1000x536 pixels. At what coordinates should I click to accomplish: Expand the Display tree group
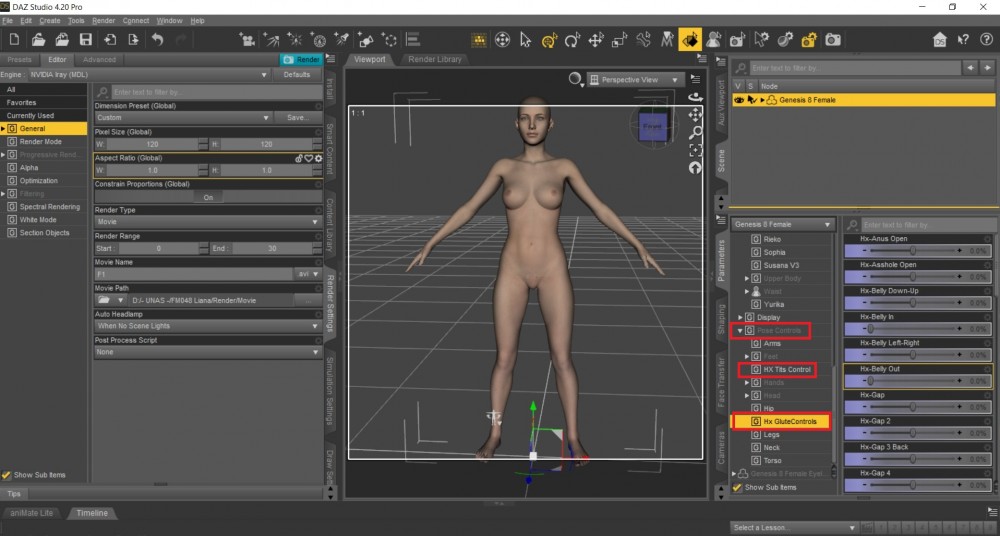point(740,317)
